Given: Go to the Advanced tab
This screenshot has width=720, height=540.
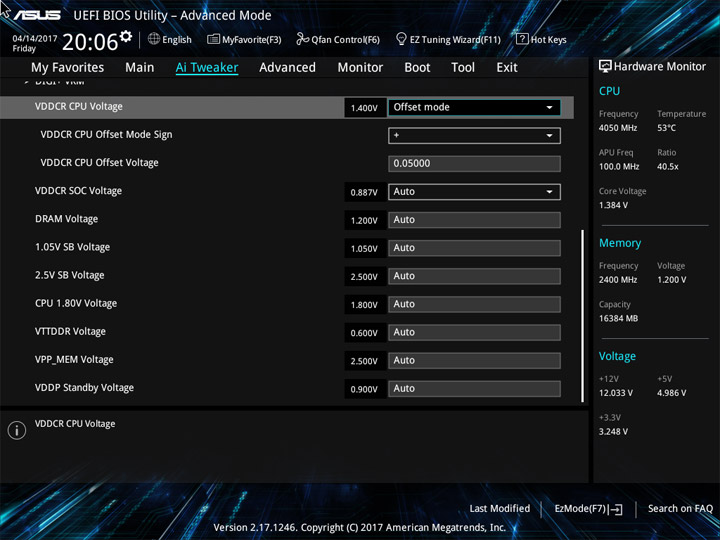Looking at the screenshot, I should click(x=287, y=68).
